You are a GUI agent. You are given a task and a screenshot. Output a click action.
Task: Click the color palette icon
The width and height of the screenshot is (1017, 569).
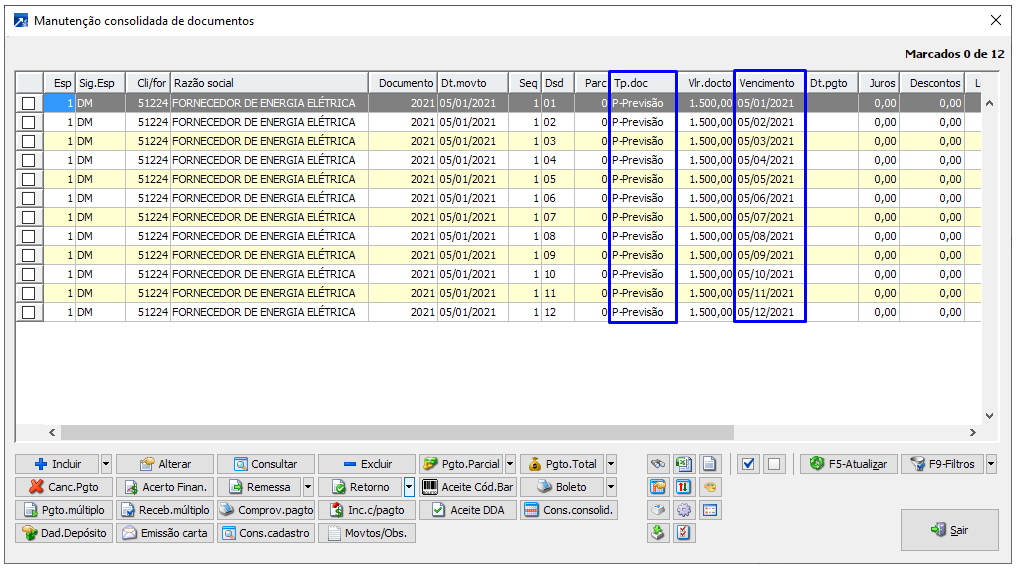[x=710, y=487]
